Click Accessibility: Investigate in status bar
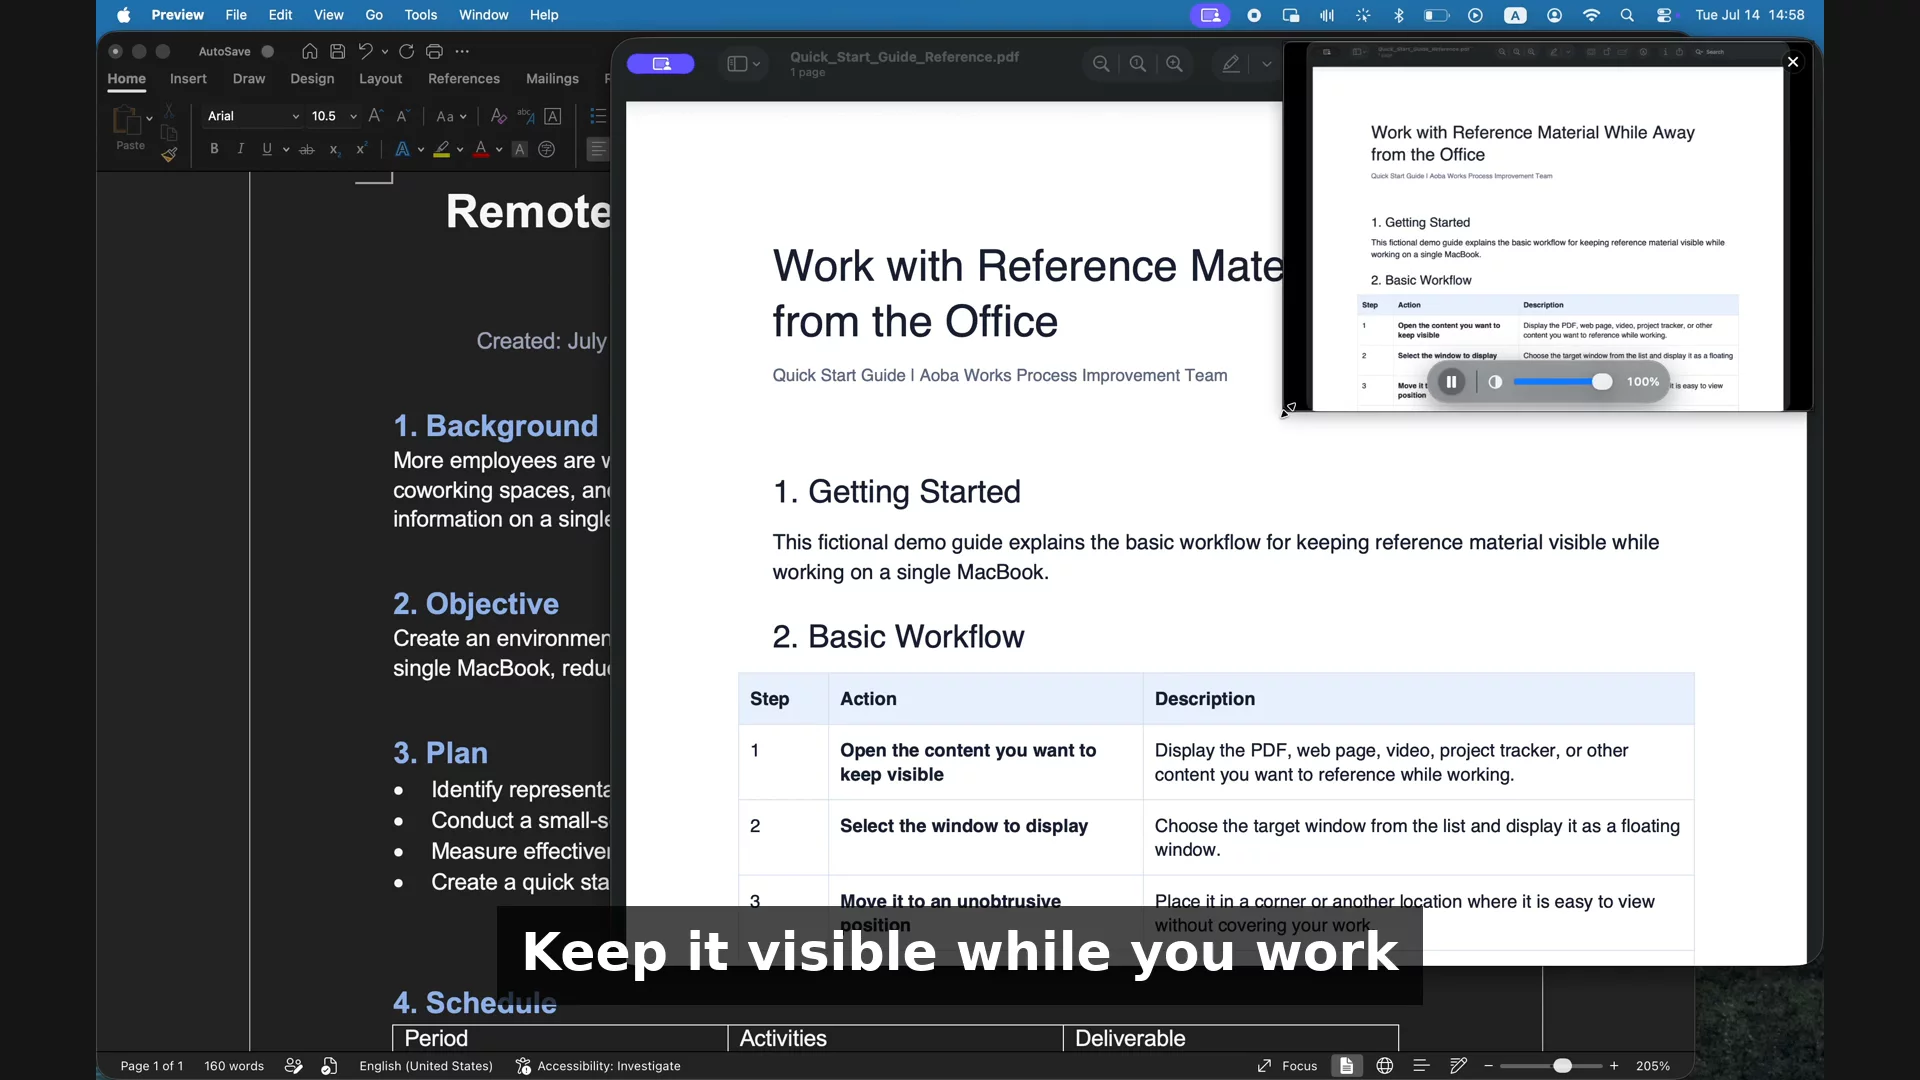This screenshot has height=1080, width=1920. [x=598, y=1066]
